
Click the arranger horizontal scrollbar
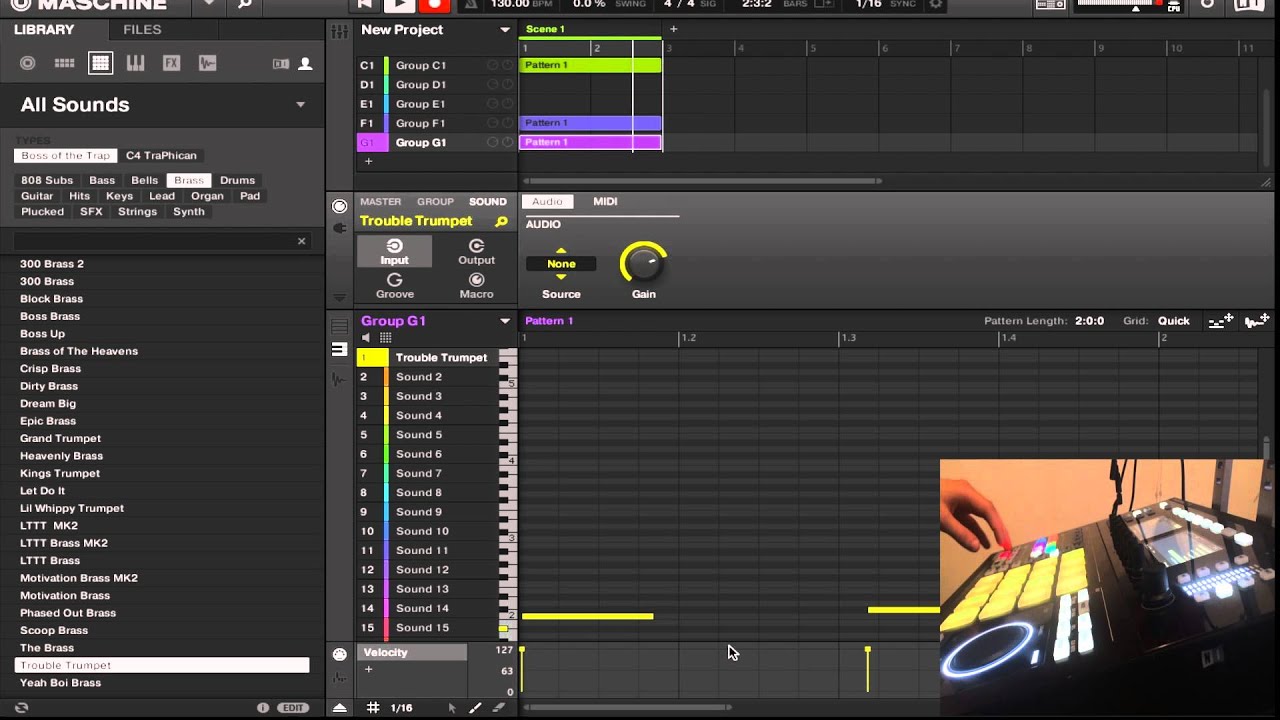tap(703, 181)
